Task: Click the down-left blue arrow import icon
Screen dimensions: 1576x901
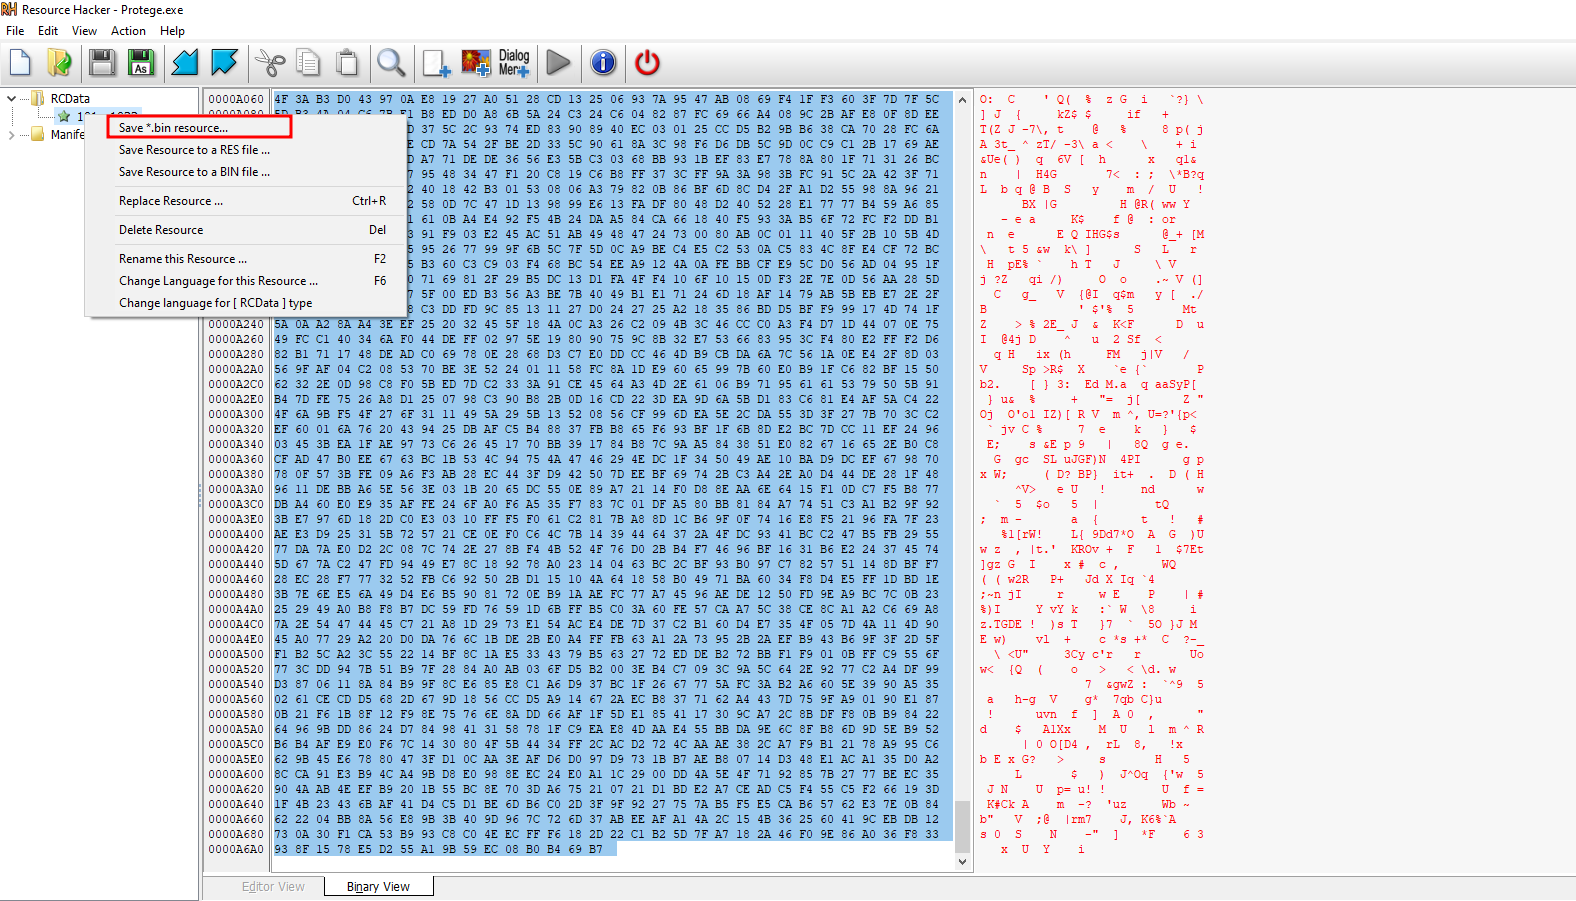Action: 185,63
